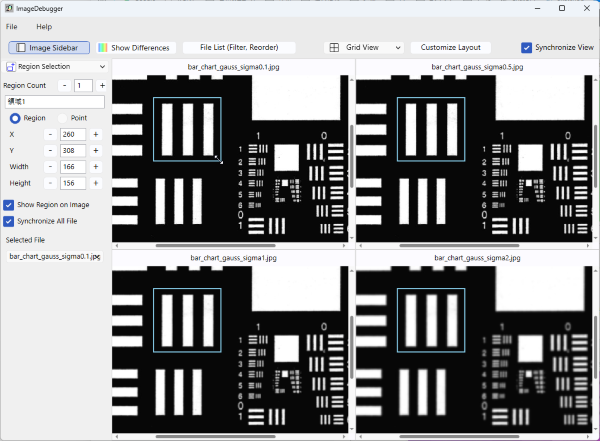Decrease the Height value
The image size is (600, 441).
[x=50, y=184]
